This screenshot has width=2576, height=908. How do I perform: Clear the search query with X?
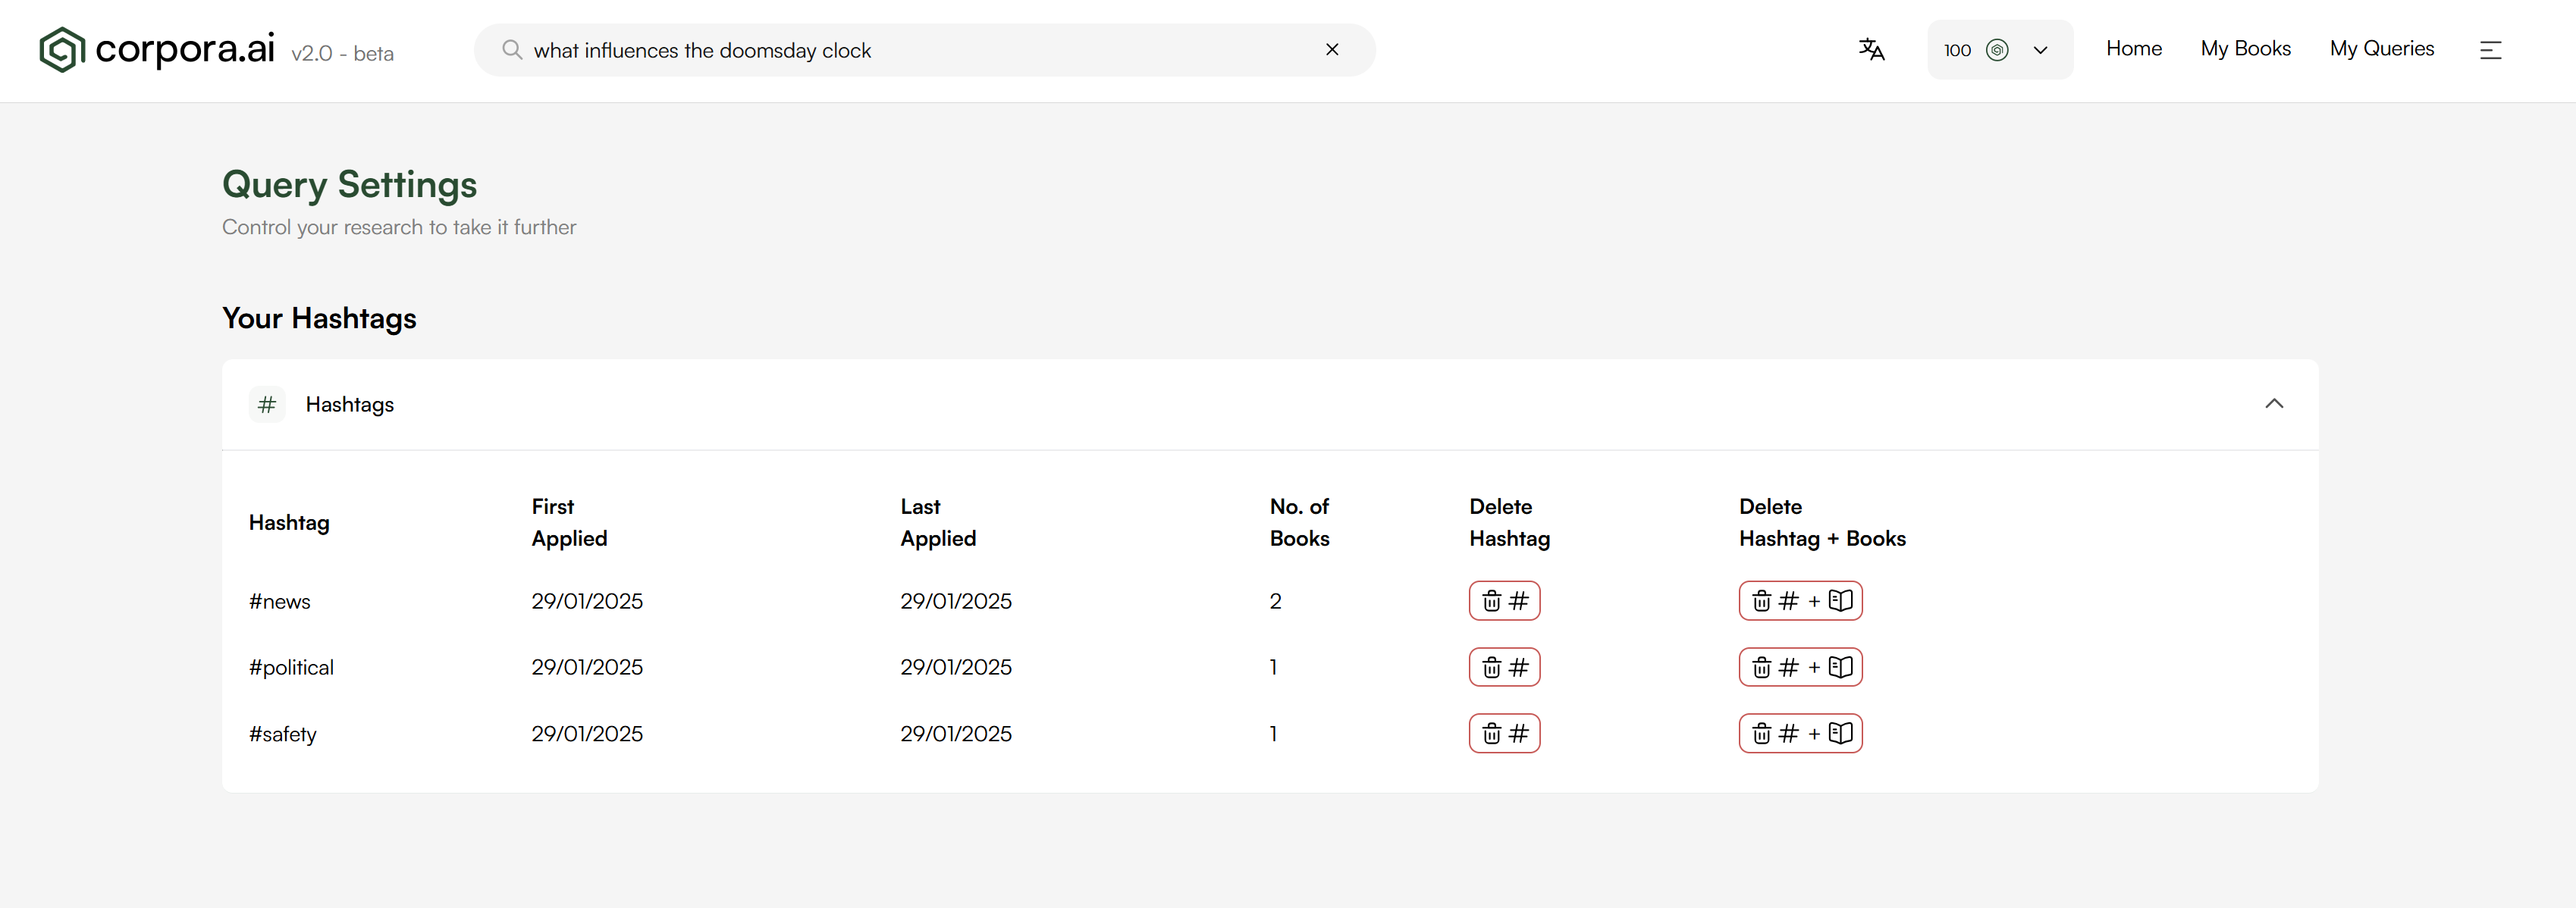1332,50
